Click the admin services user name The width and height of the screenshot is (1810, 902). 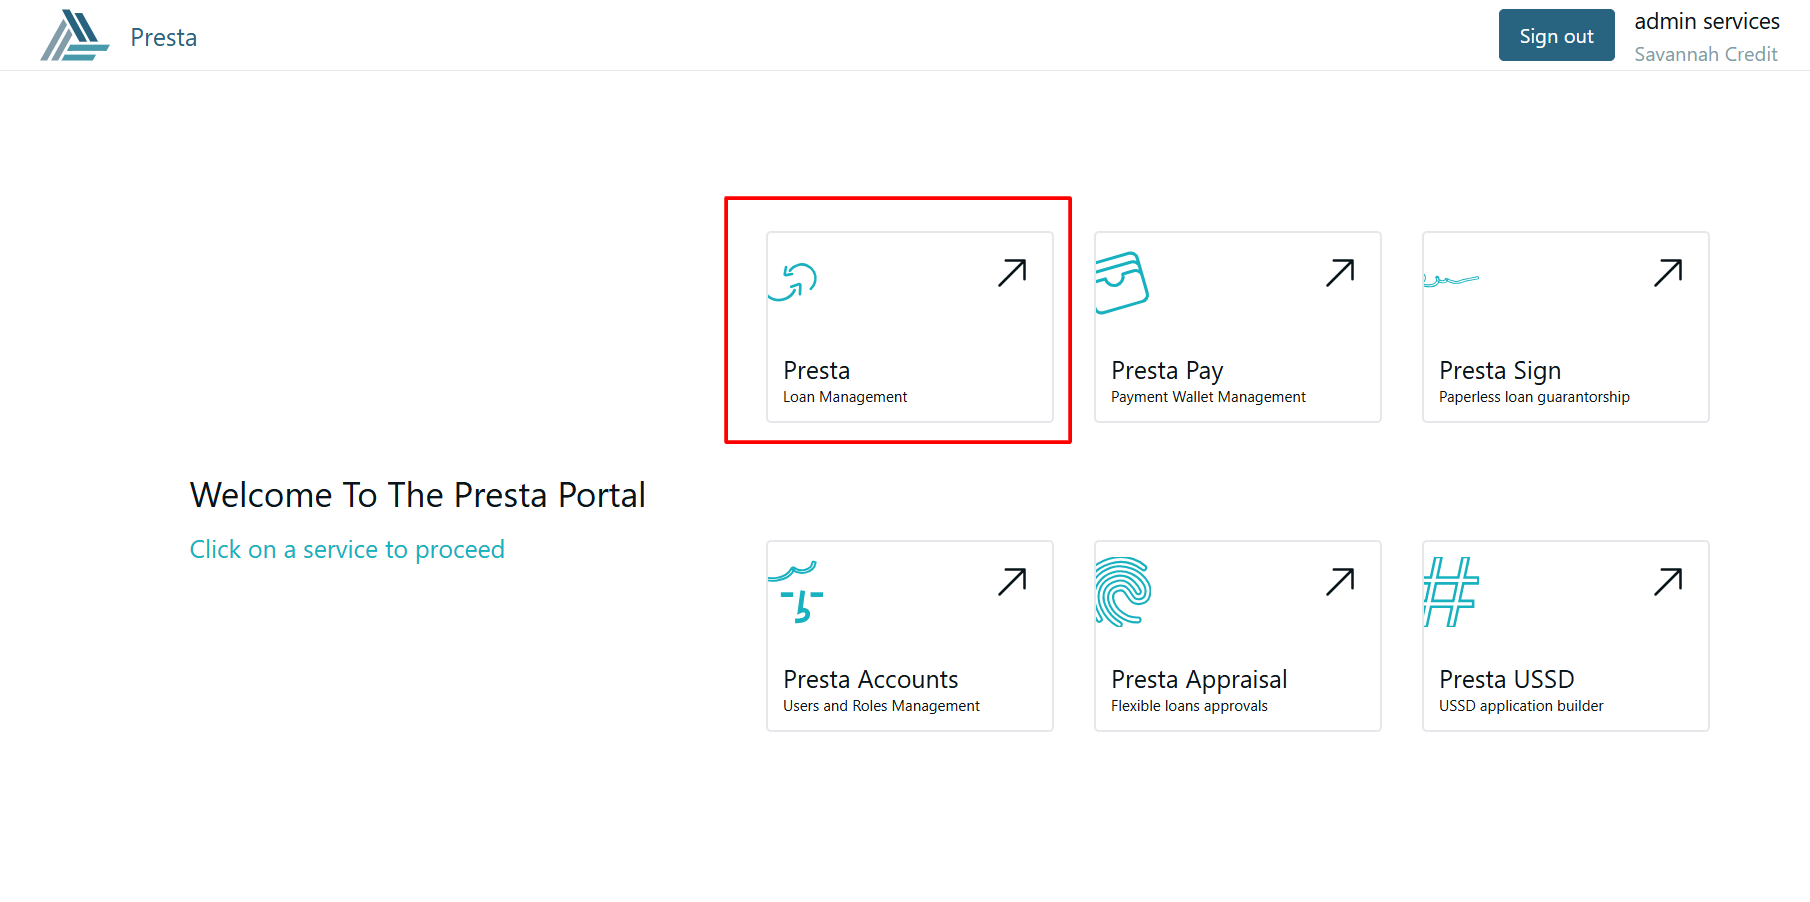pyautogui.click(x=1707, y=22)
